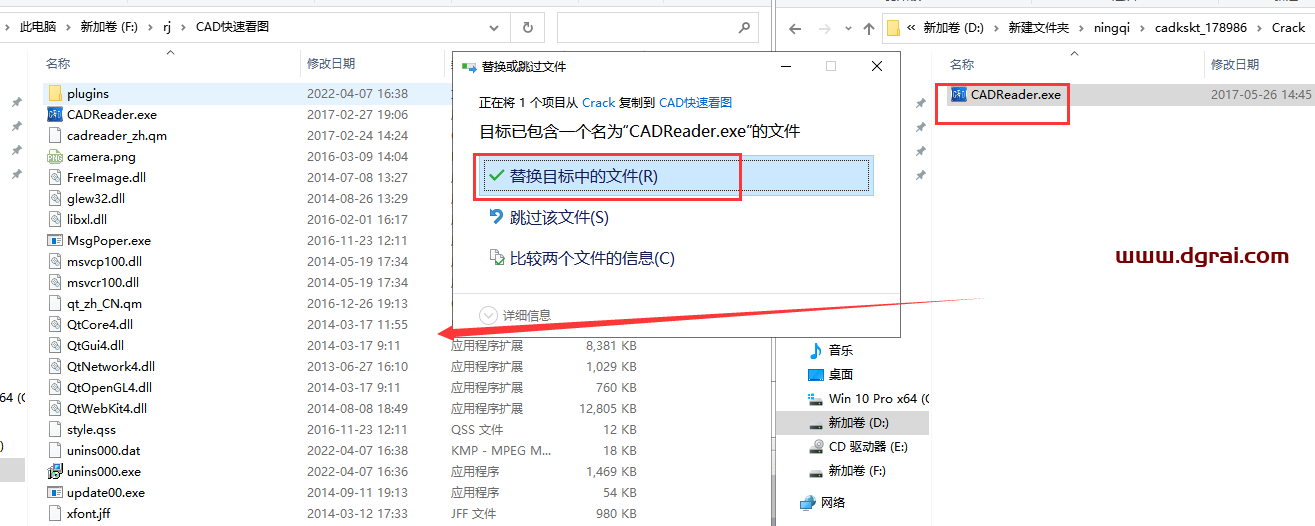The height and width of the screenshot is (526, 1315).
Task: Select 新加卷 (D:) in navigation pane
Action: (858, 422)
